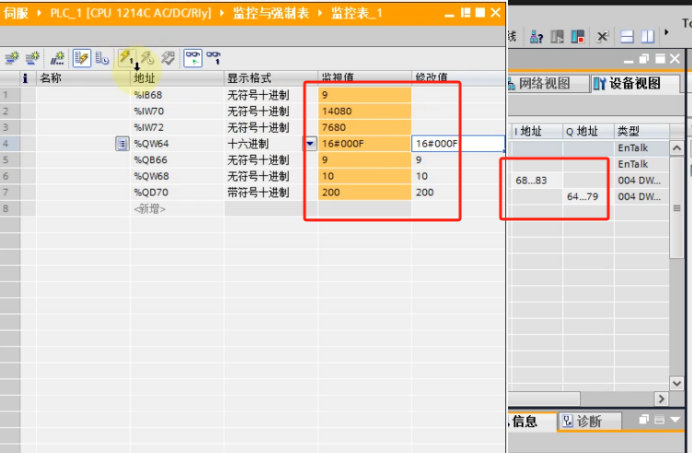Select row header number 8
This screenshot has height=453, width=692.
[x=10, y=209]
